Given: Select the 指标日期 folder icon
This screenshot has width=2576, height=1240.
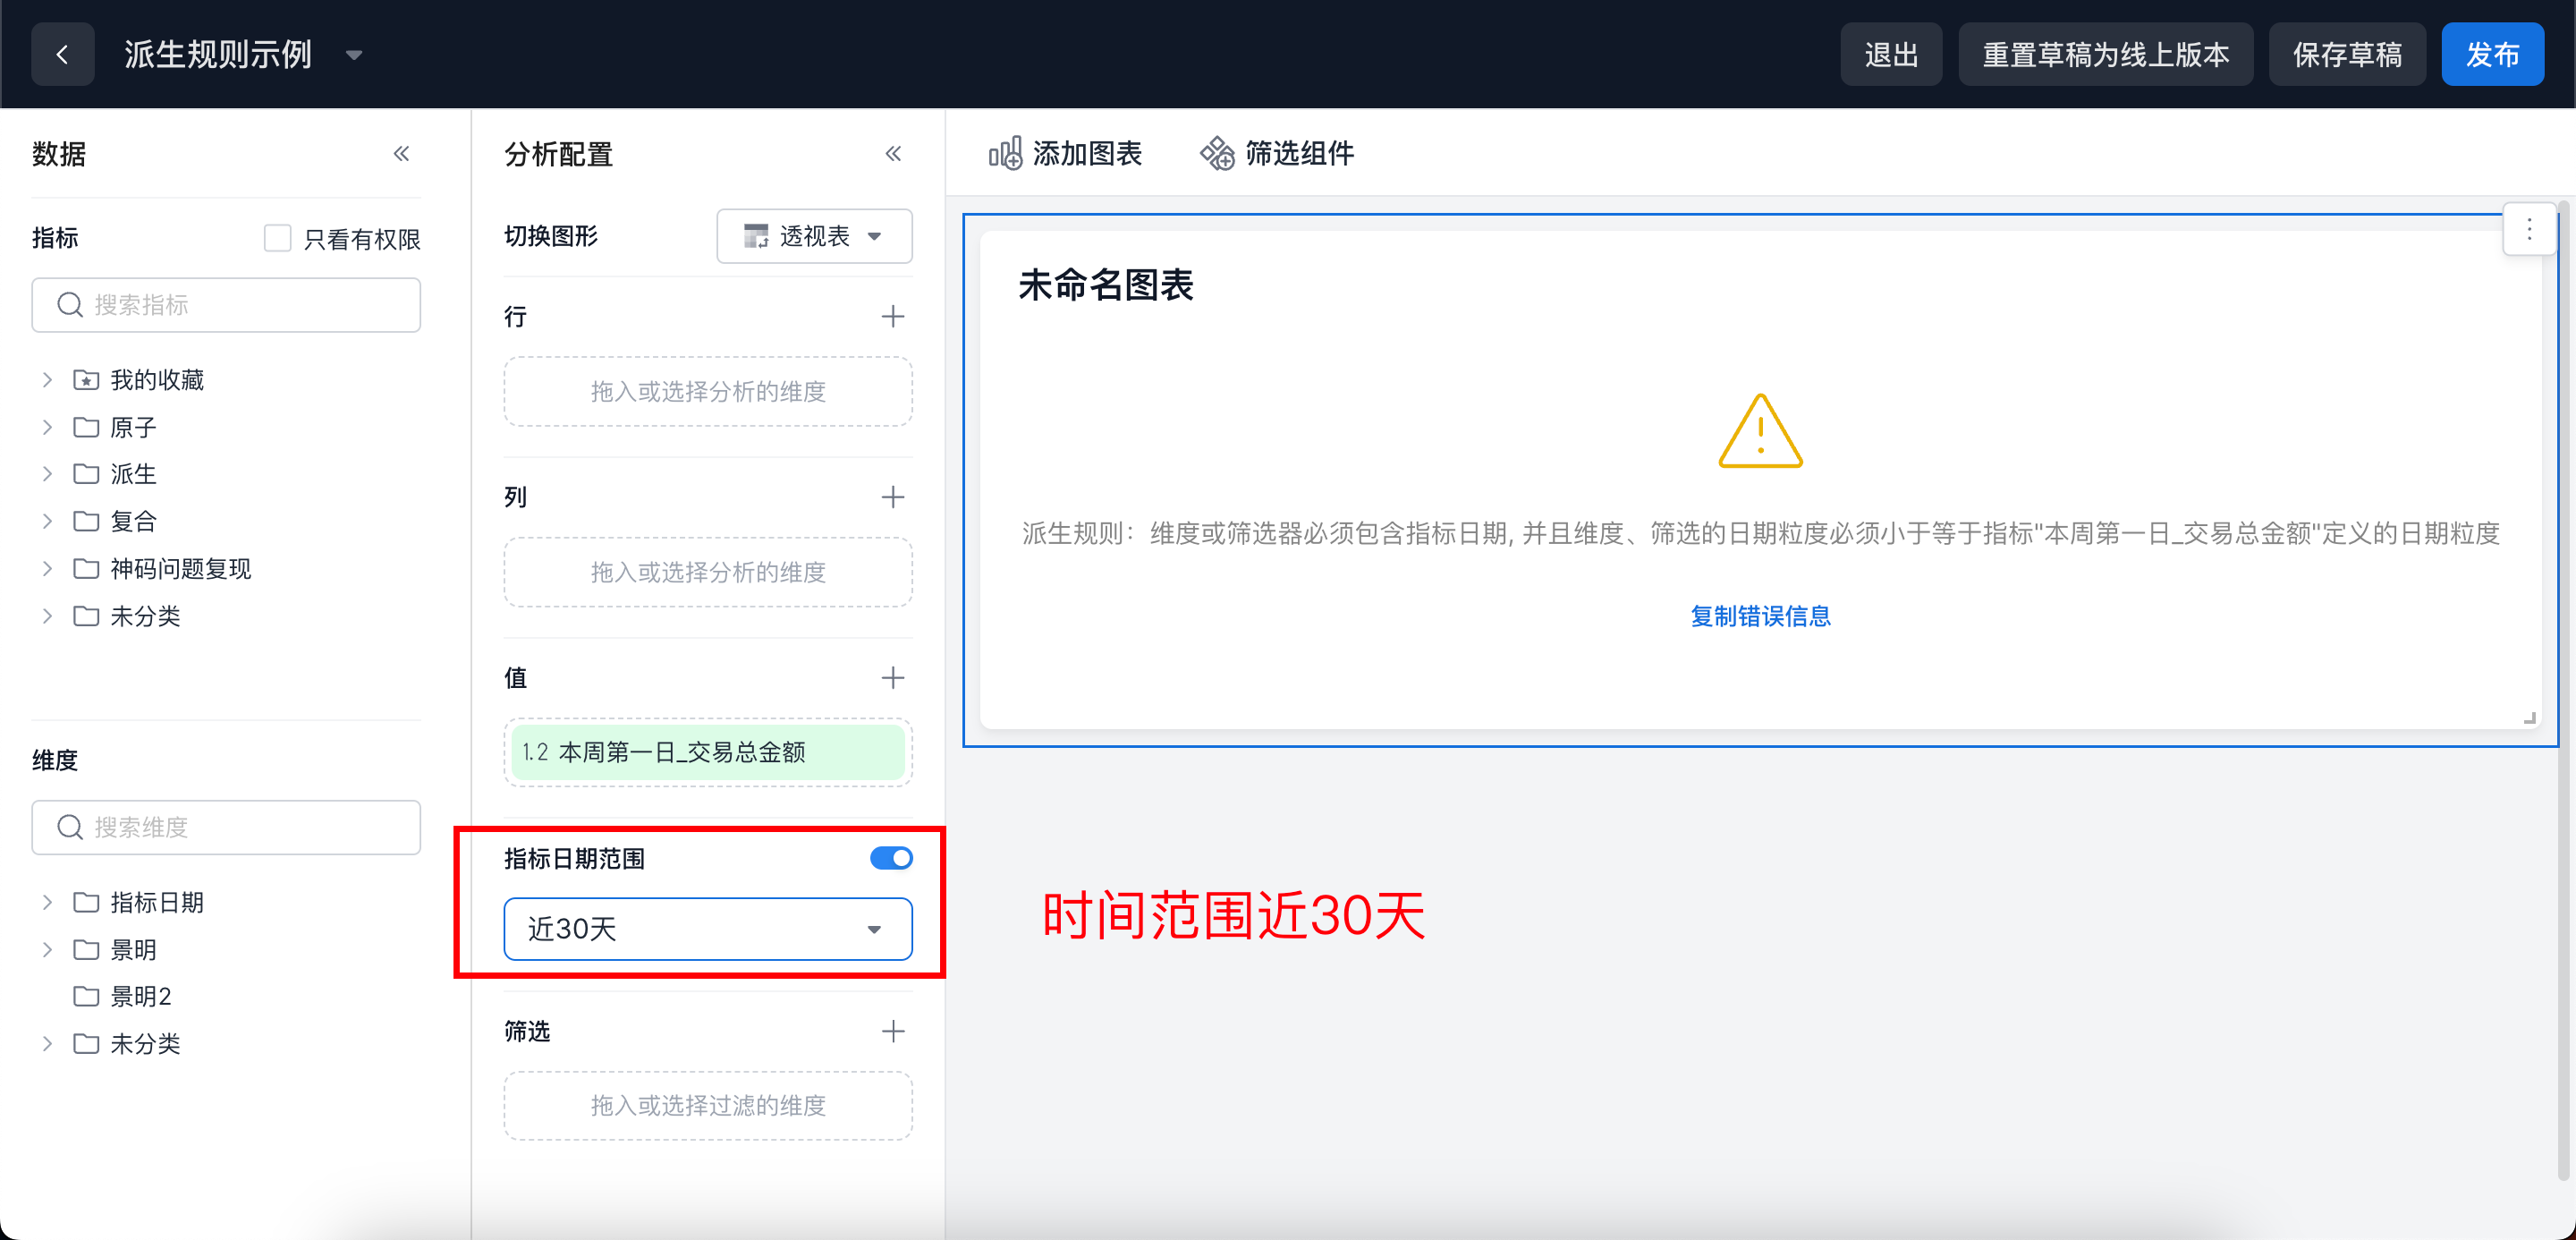Looking at the screenshot, I should tap(86, 902).
